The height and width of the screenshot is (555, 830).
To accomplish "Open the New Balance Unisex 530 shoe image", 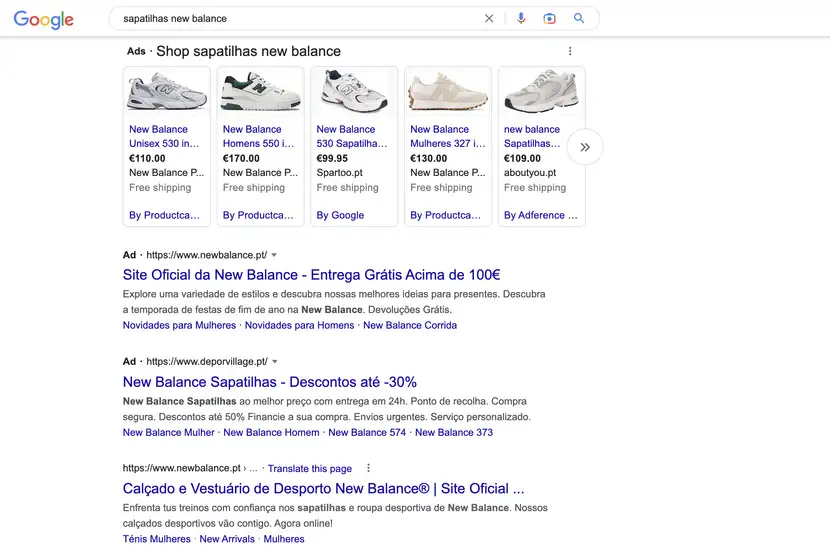I will pyautogui.click(x=167, y=92).
